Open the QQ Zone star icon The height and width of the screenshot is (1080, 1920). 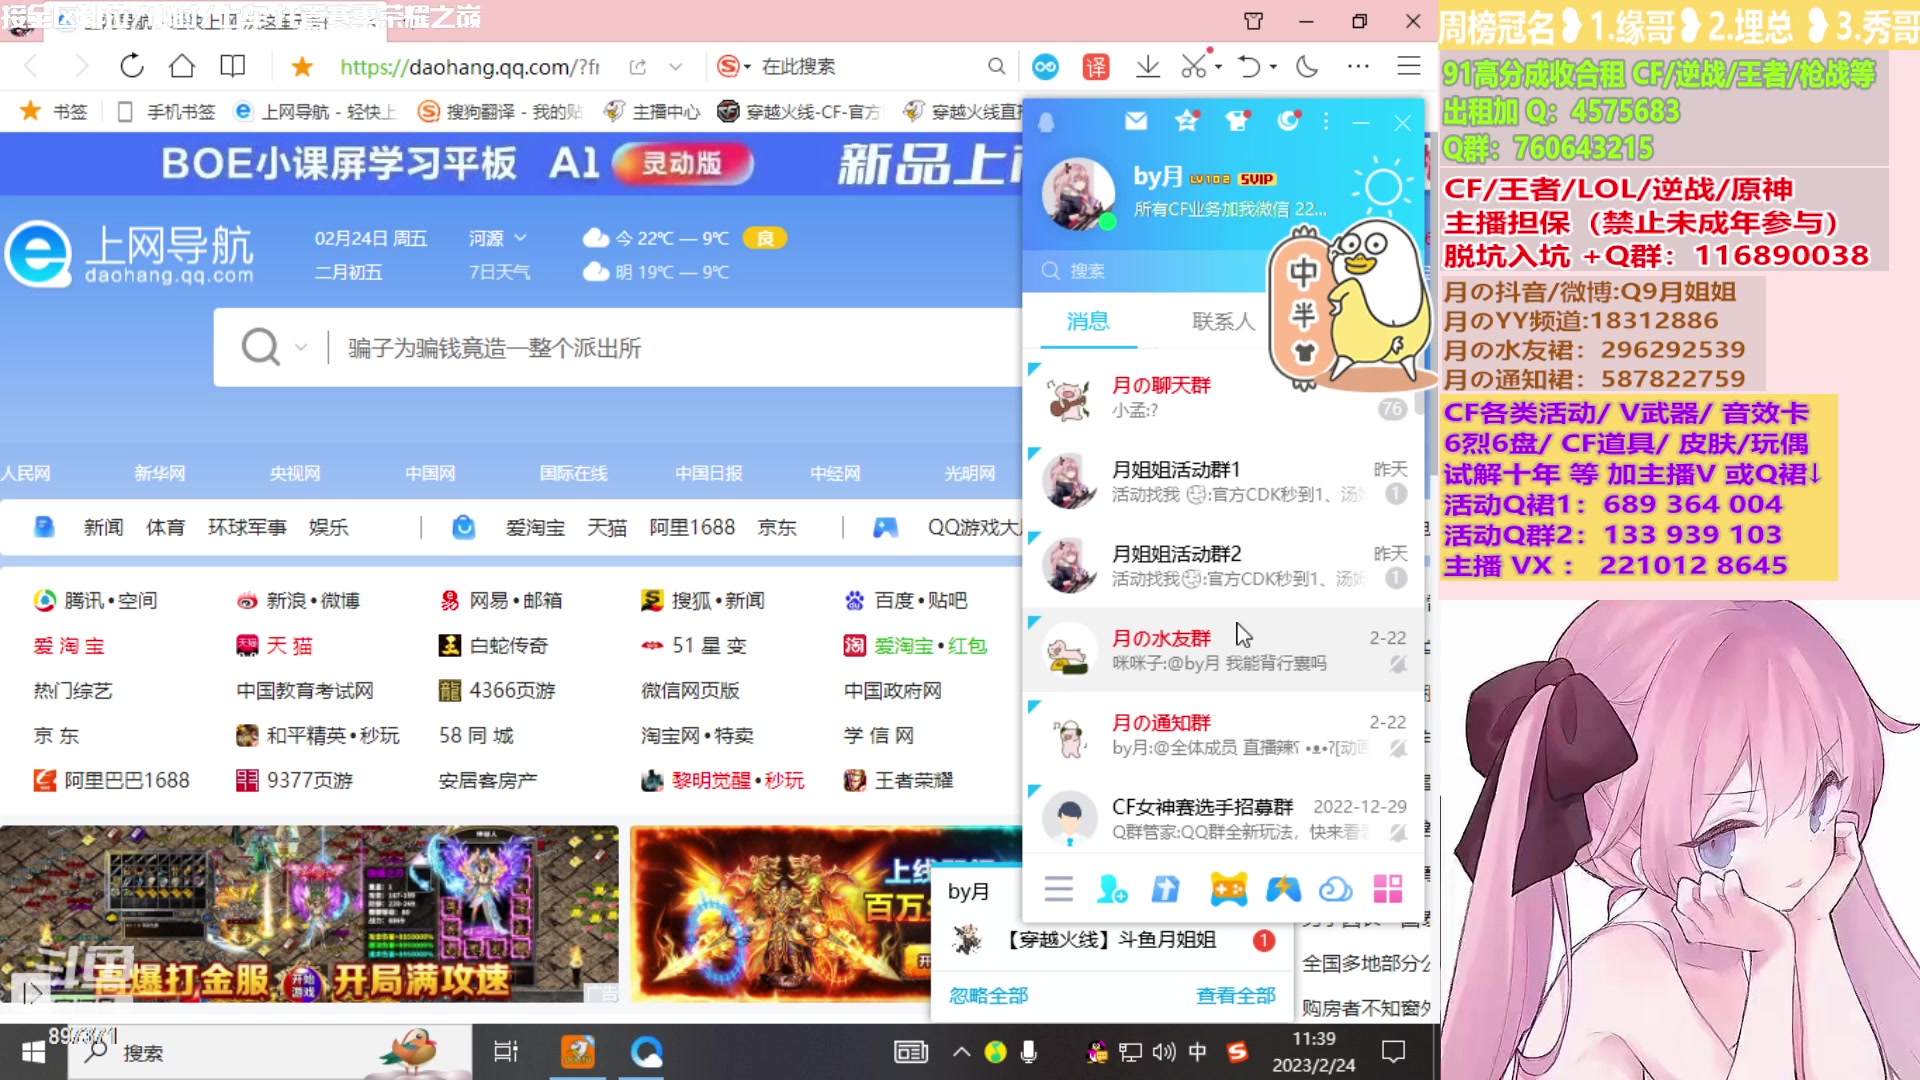pyautogui.click(x=1187, y=121)
